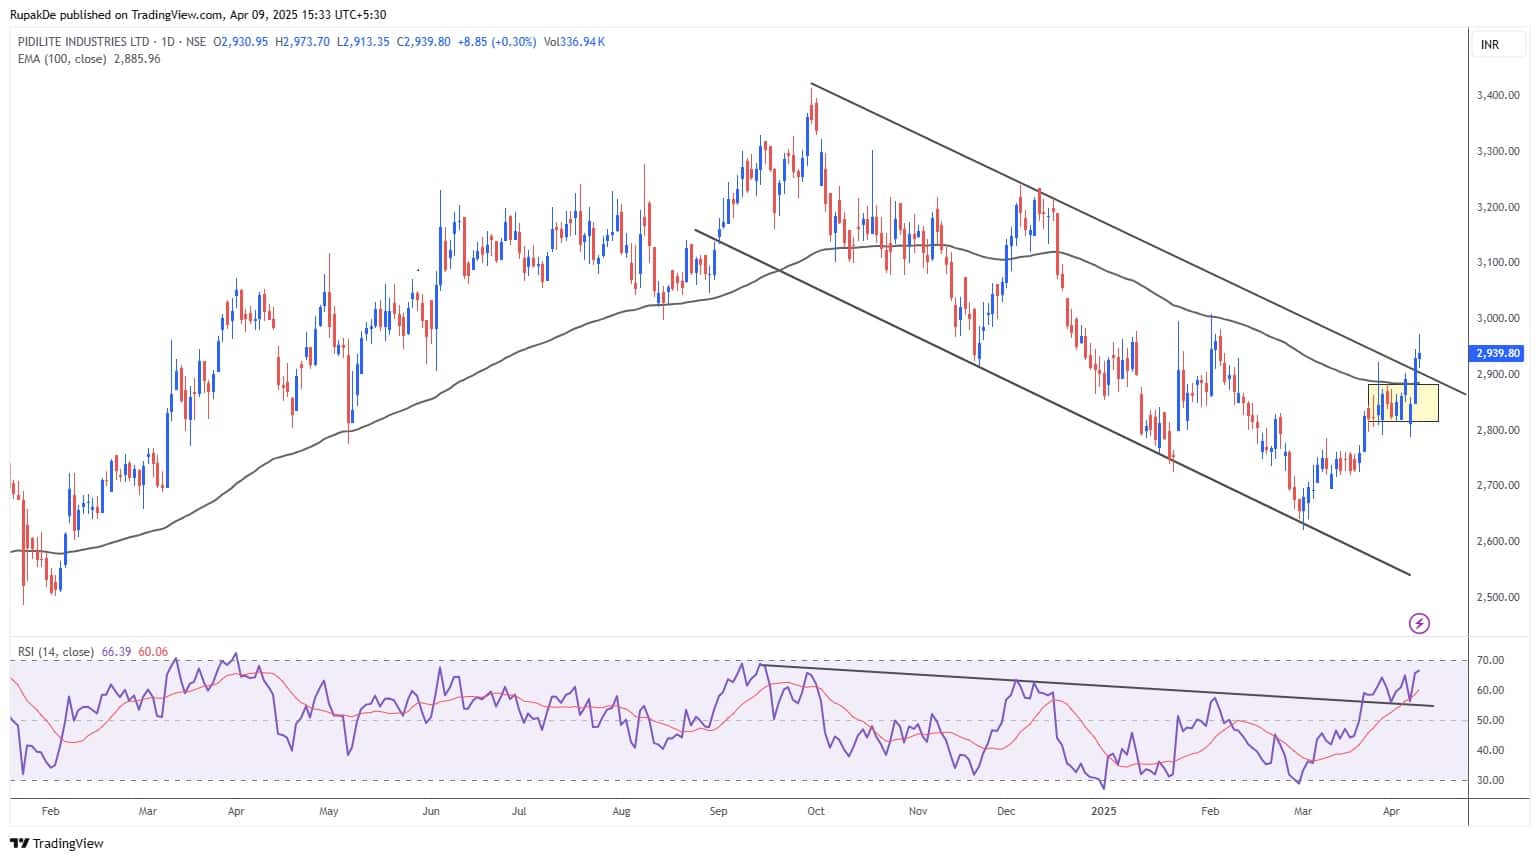Image resolution: width=1540 pixels, height=861 pixels.
Task: Click the 3,100.00 price axis label
Action: pos(1498,263)
